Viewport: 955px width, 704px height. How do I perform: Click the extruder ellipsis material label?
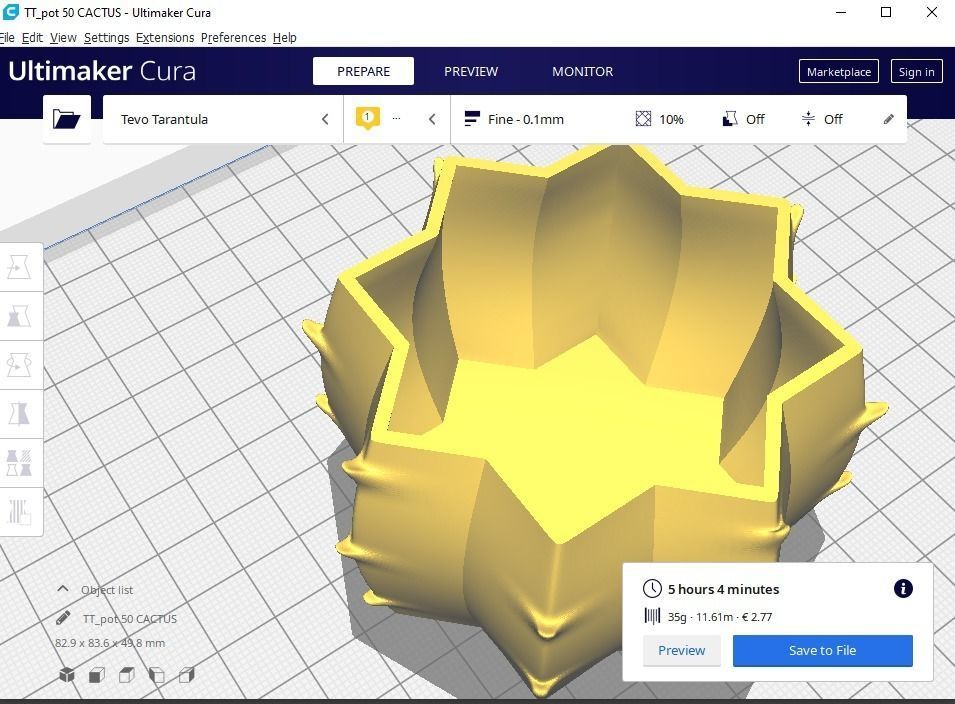[x=396, y=118]
